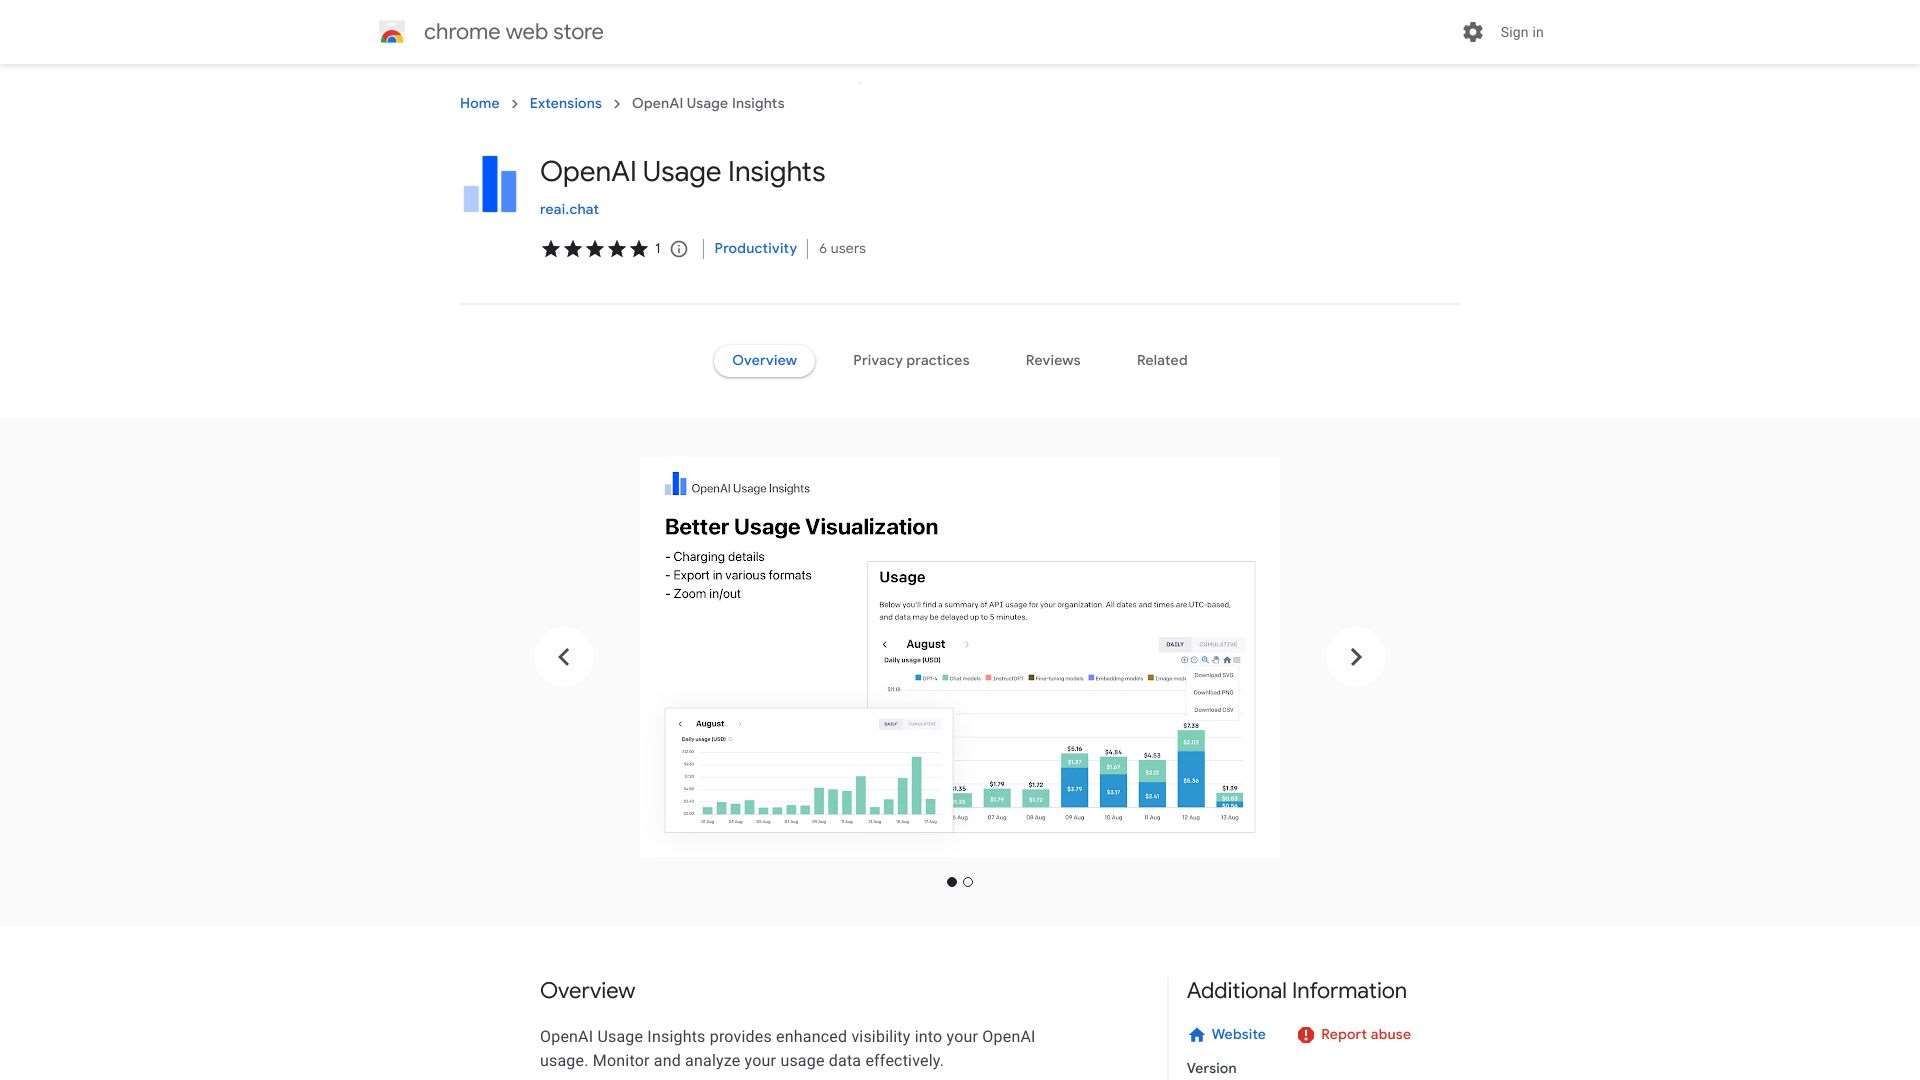Select the second carousel dot
Image resolution: width=1920 pixels, height=1080 pixels.
(968, 882)
